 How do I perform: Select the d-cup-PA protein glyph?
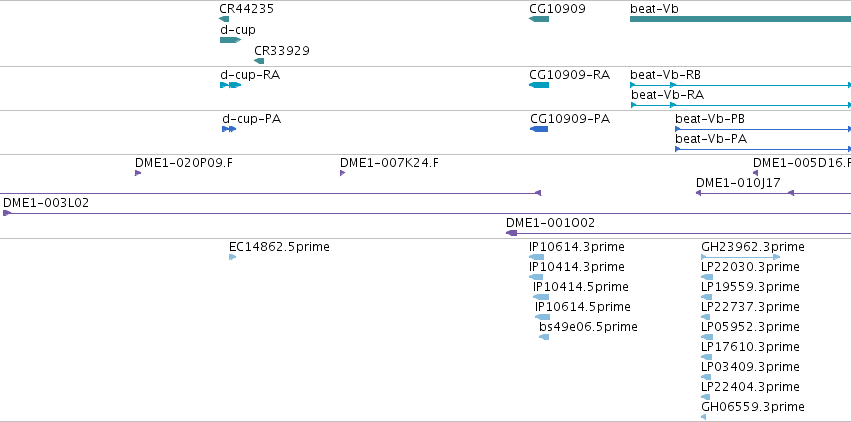tap(229, 129)
